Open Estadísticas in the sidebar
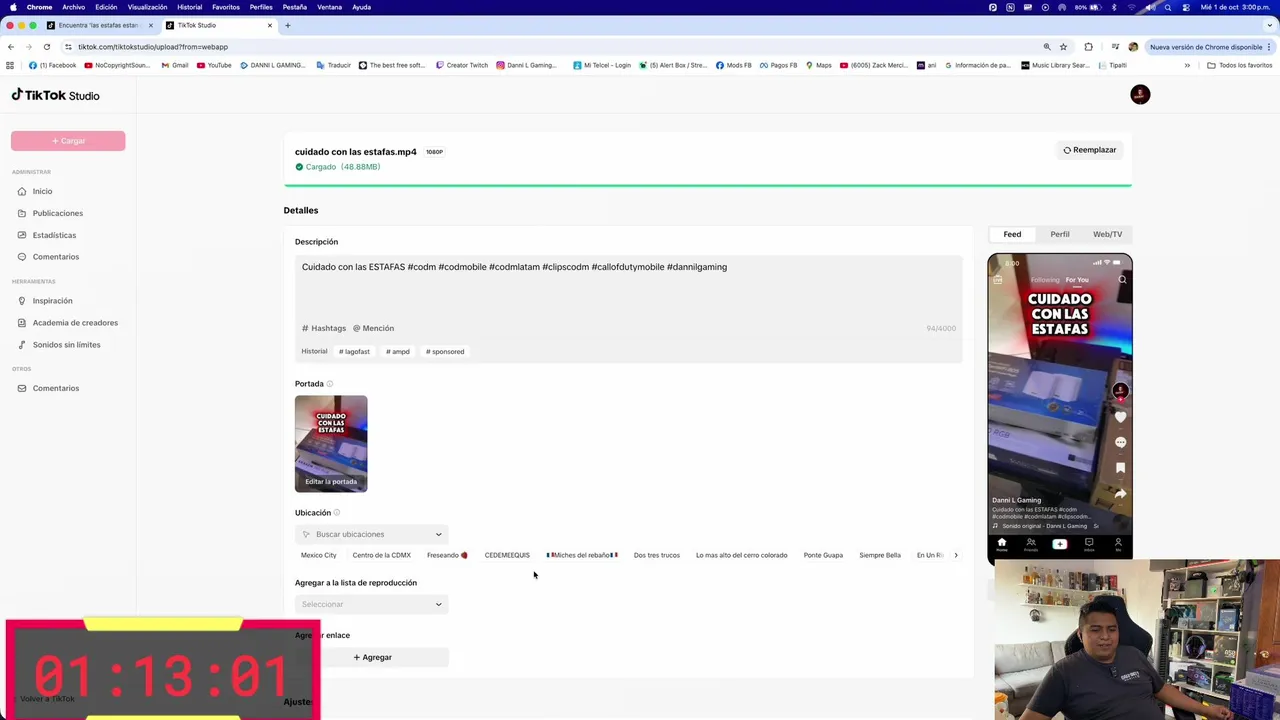 54,235
